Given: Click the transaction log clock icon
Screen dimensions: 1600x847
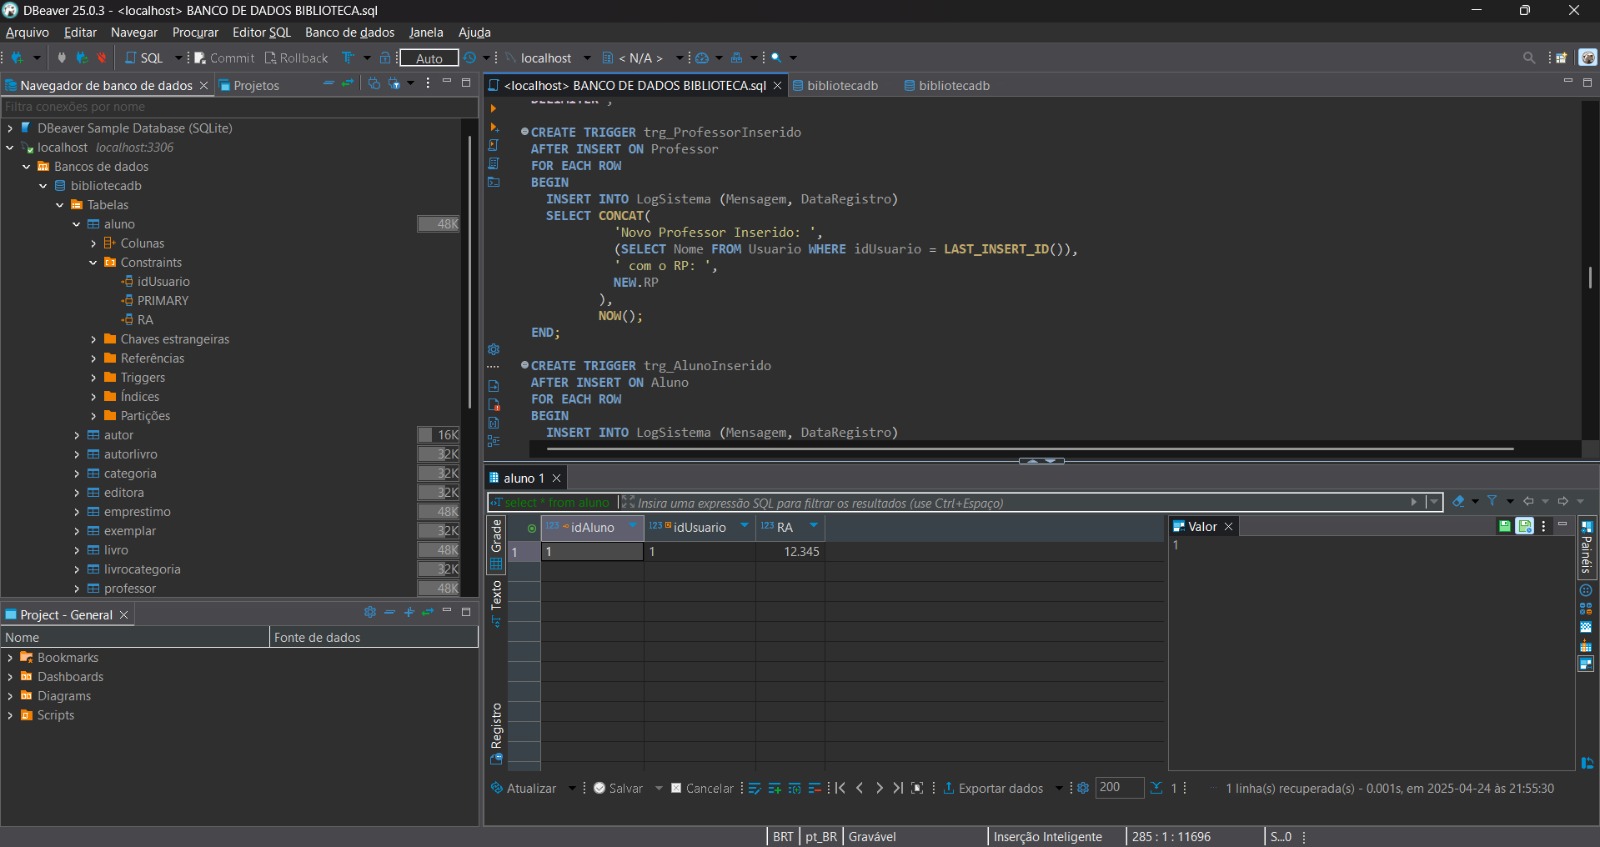Looking at the screenshot, I should (470, 58).
